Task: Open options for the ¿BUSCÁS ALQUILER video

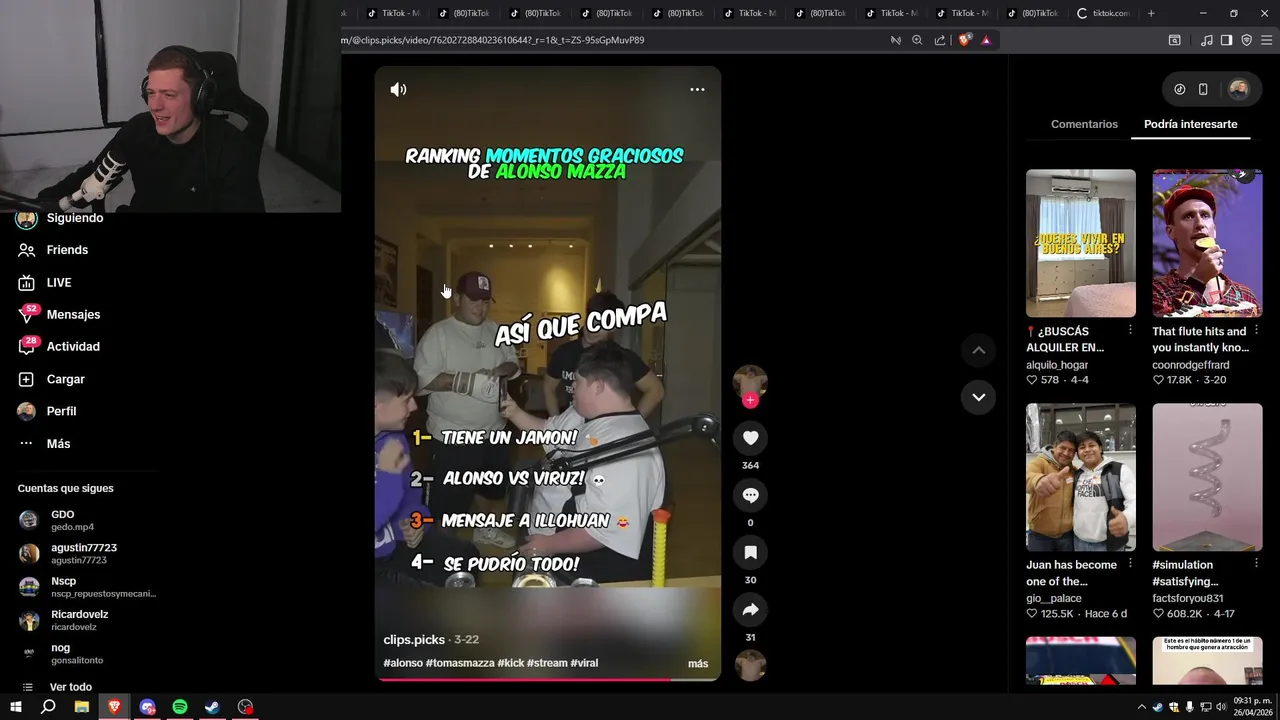Action: coord(1130,330)
